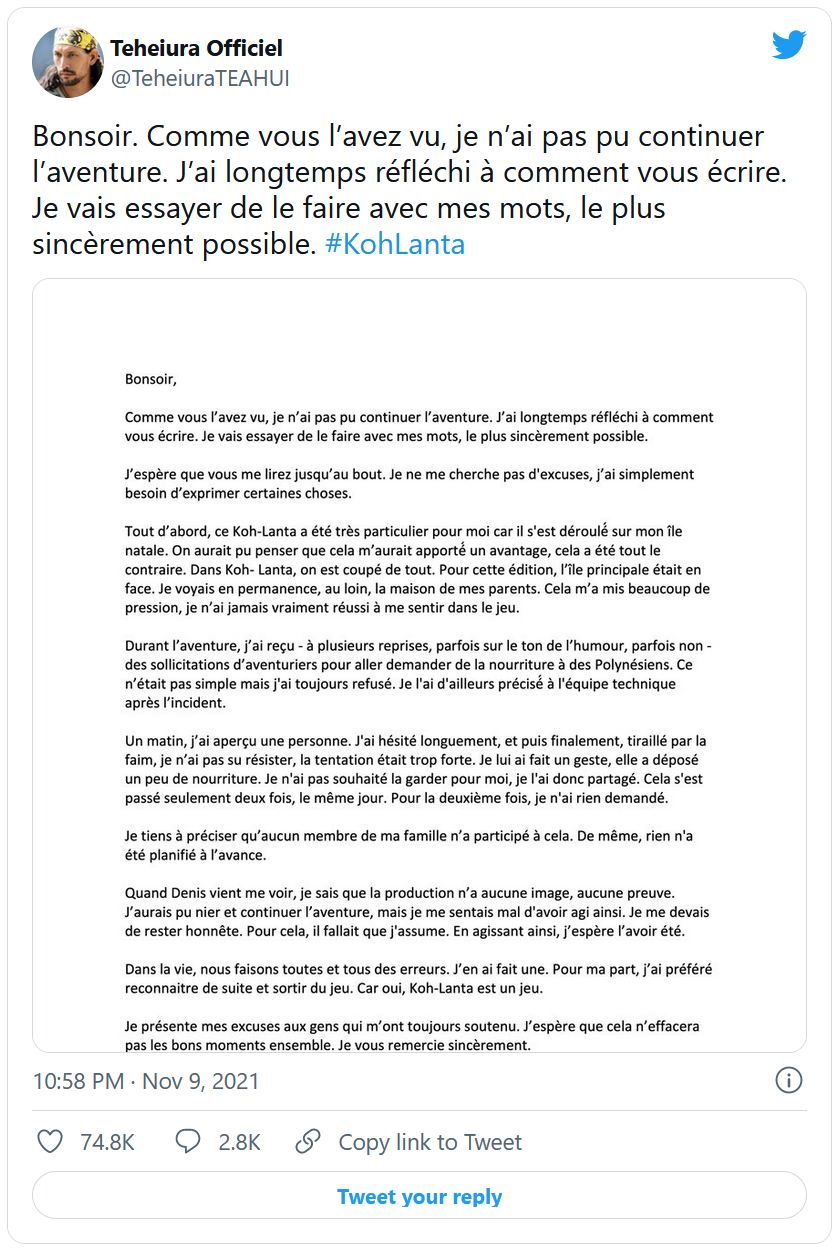Like the tweet with the heart icon
The image size is (839, 1252).
pyautogui.click(x=50, y=1141)
